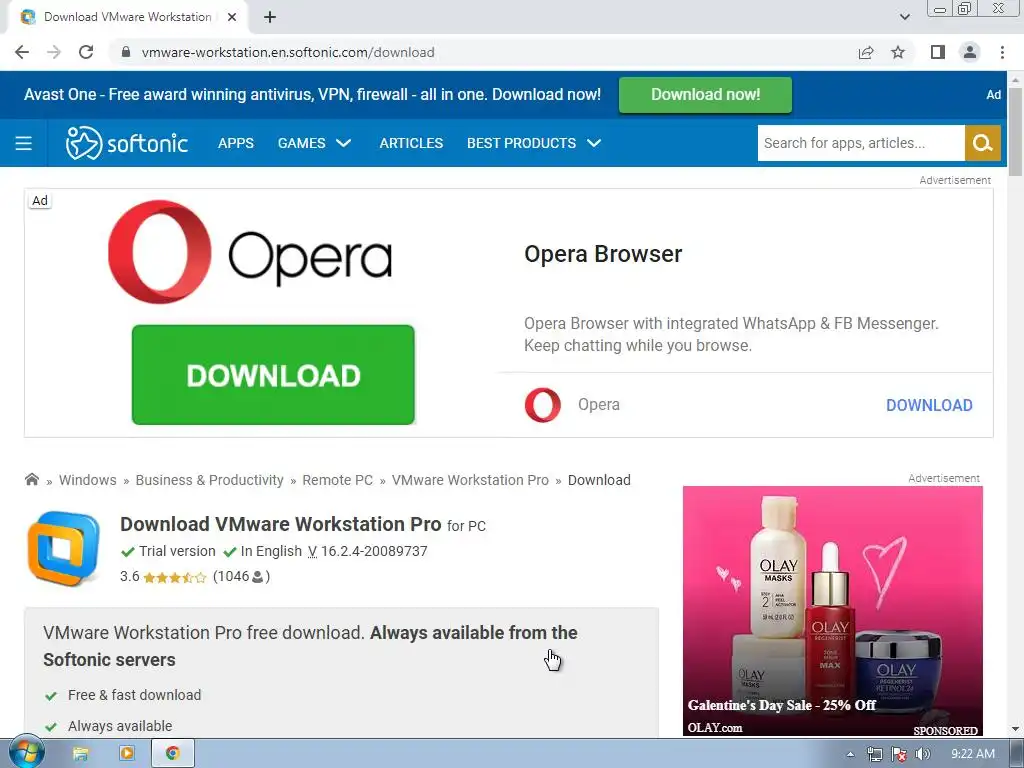
Task: Open the network tray icon
Action: pyautogui.click(x=874, y=754)
